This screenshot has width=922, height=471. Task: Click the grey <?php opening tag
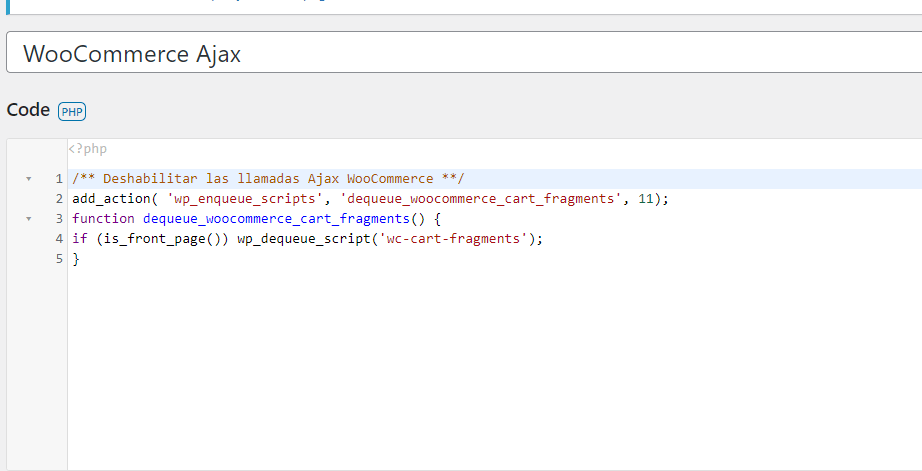[88, 149]
